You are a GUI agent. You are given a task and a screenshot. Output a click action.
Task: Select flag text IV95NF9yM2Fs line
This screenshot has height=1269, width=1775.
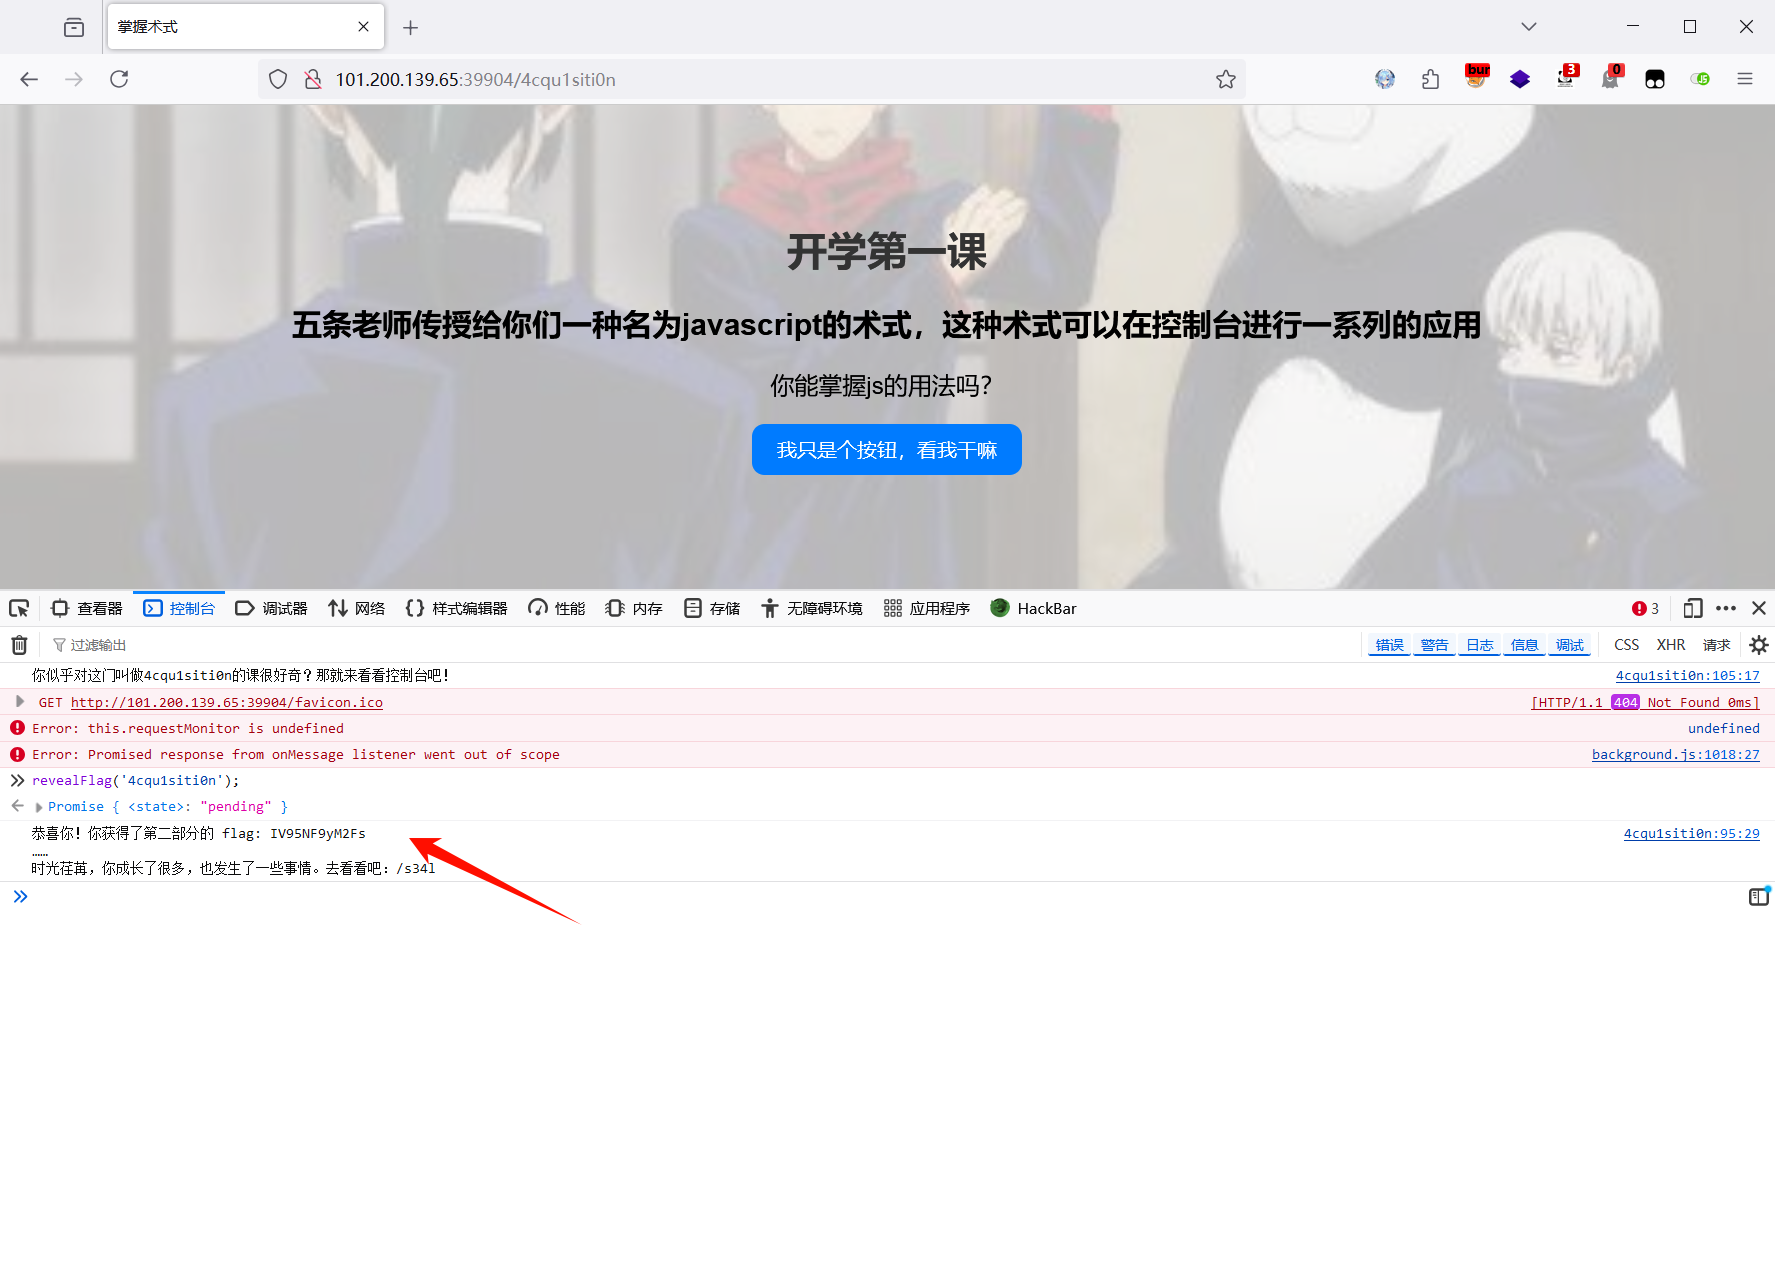click(199, 833)
